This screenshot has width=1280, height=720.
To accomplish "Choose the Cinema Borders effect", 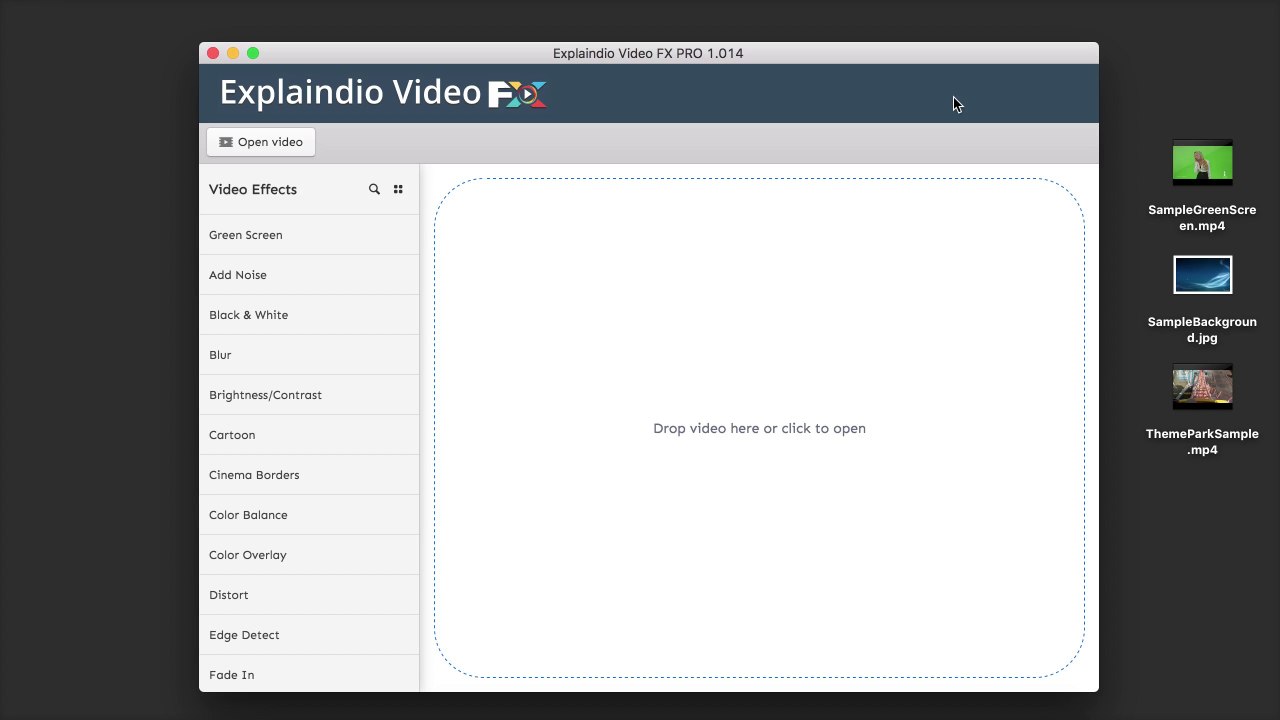I will click(x=309, y=475).
